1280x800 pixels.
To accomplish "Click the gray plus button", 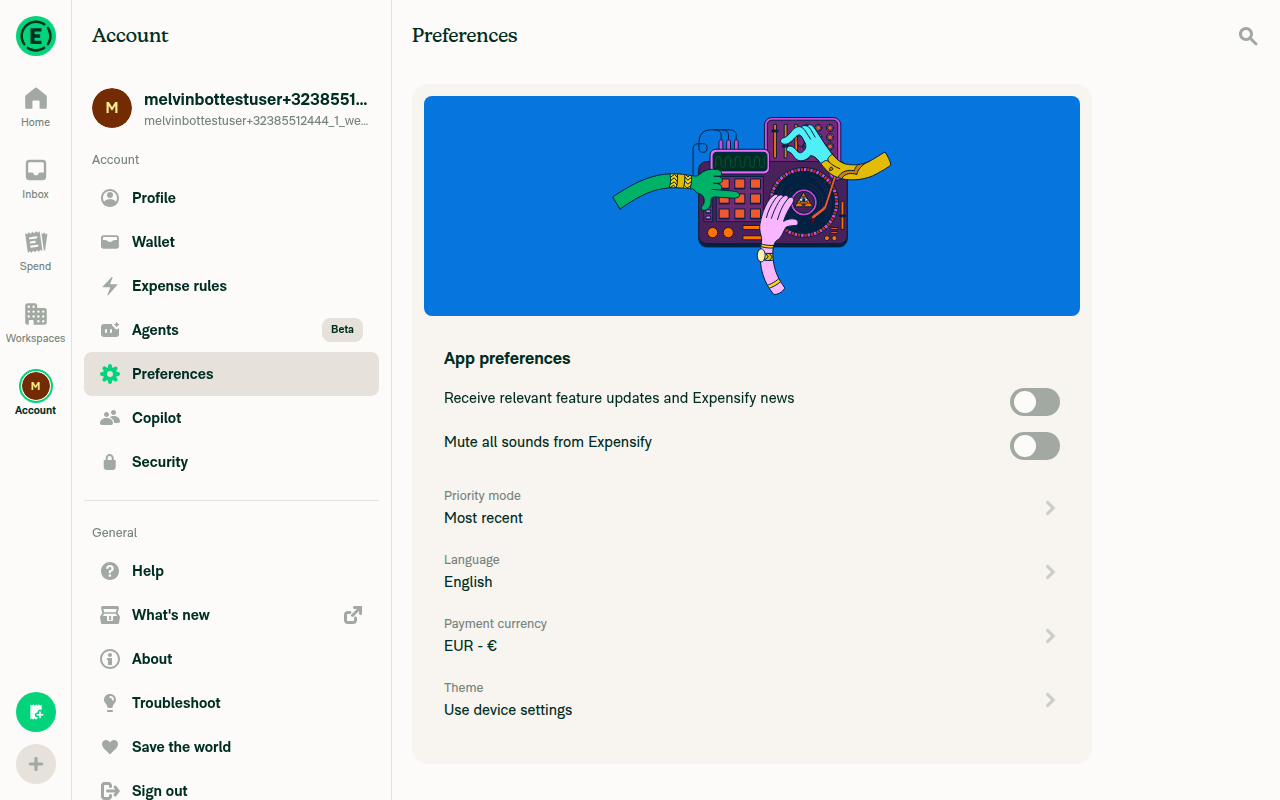I will pyautogui.click(x=36, y=764).
